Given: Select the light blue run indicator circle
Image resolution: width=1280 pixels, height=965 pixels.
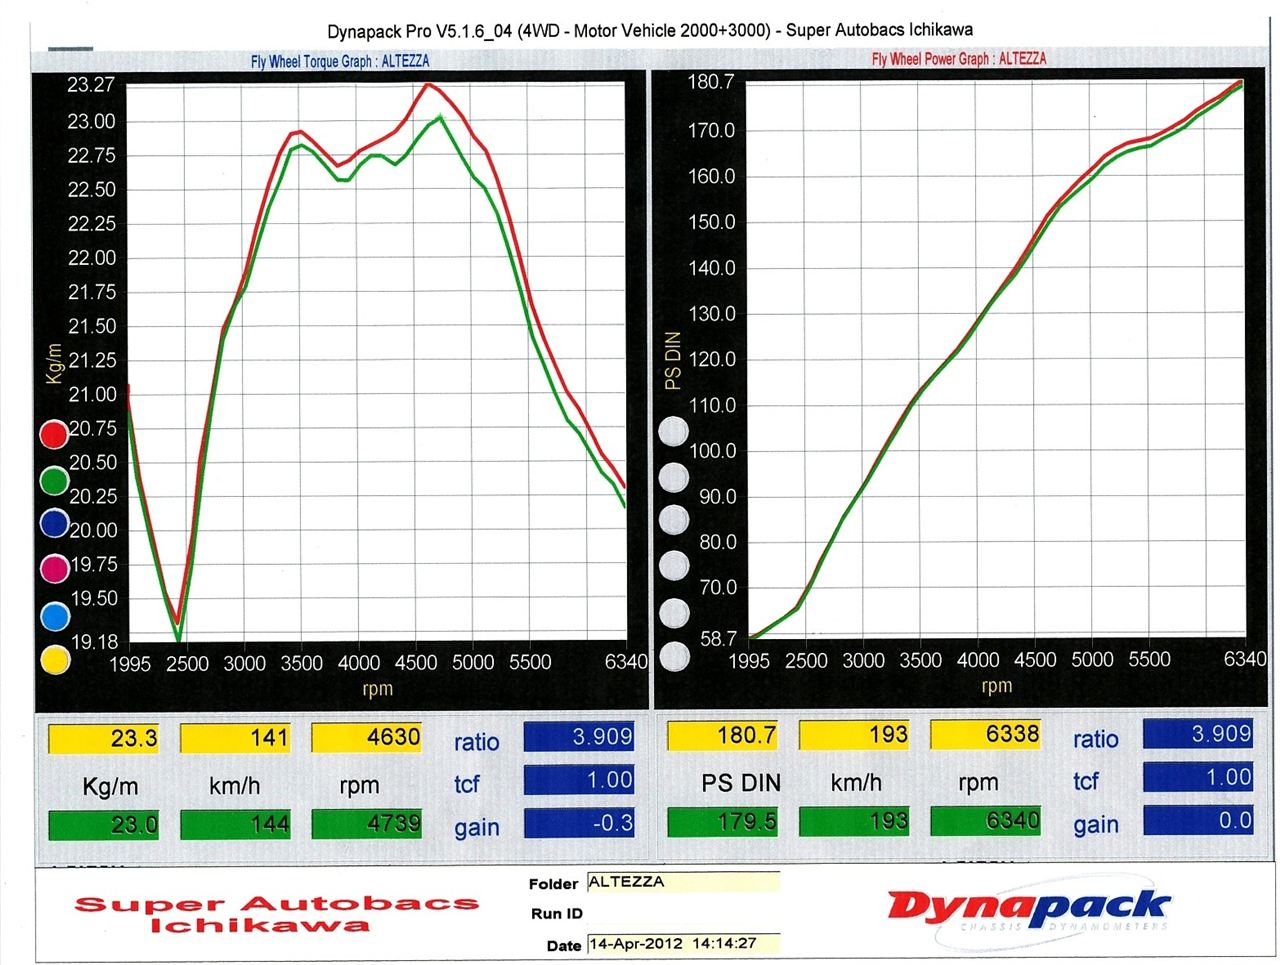Looking at the screenshot, I should click(53, 615).
